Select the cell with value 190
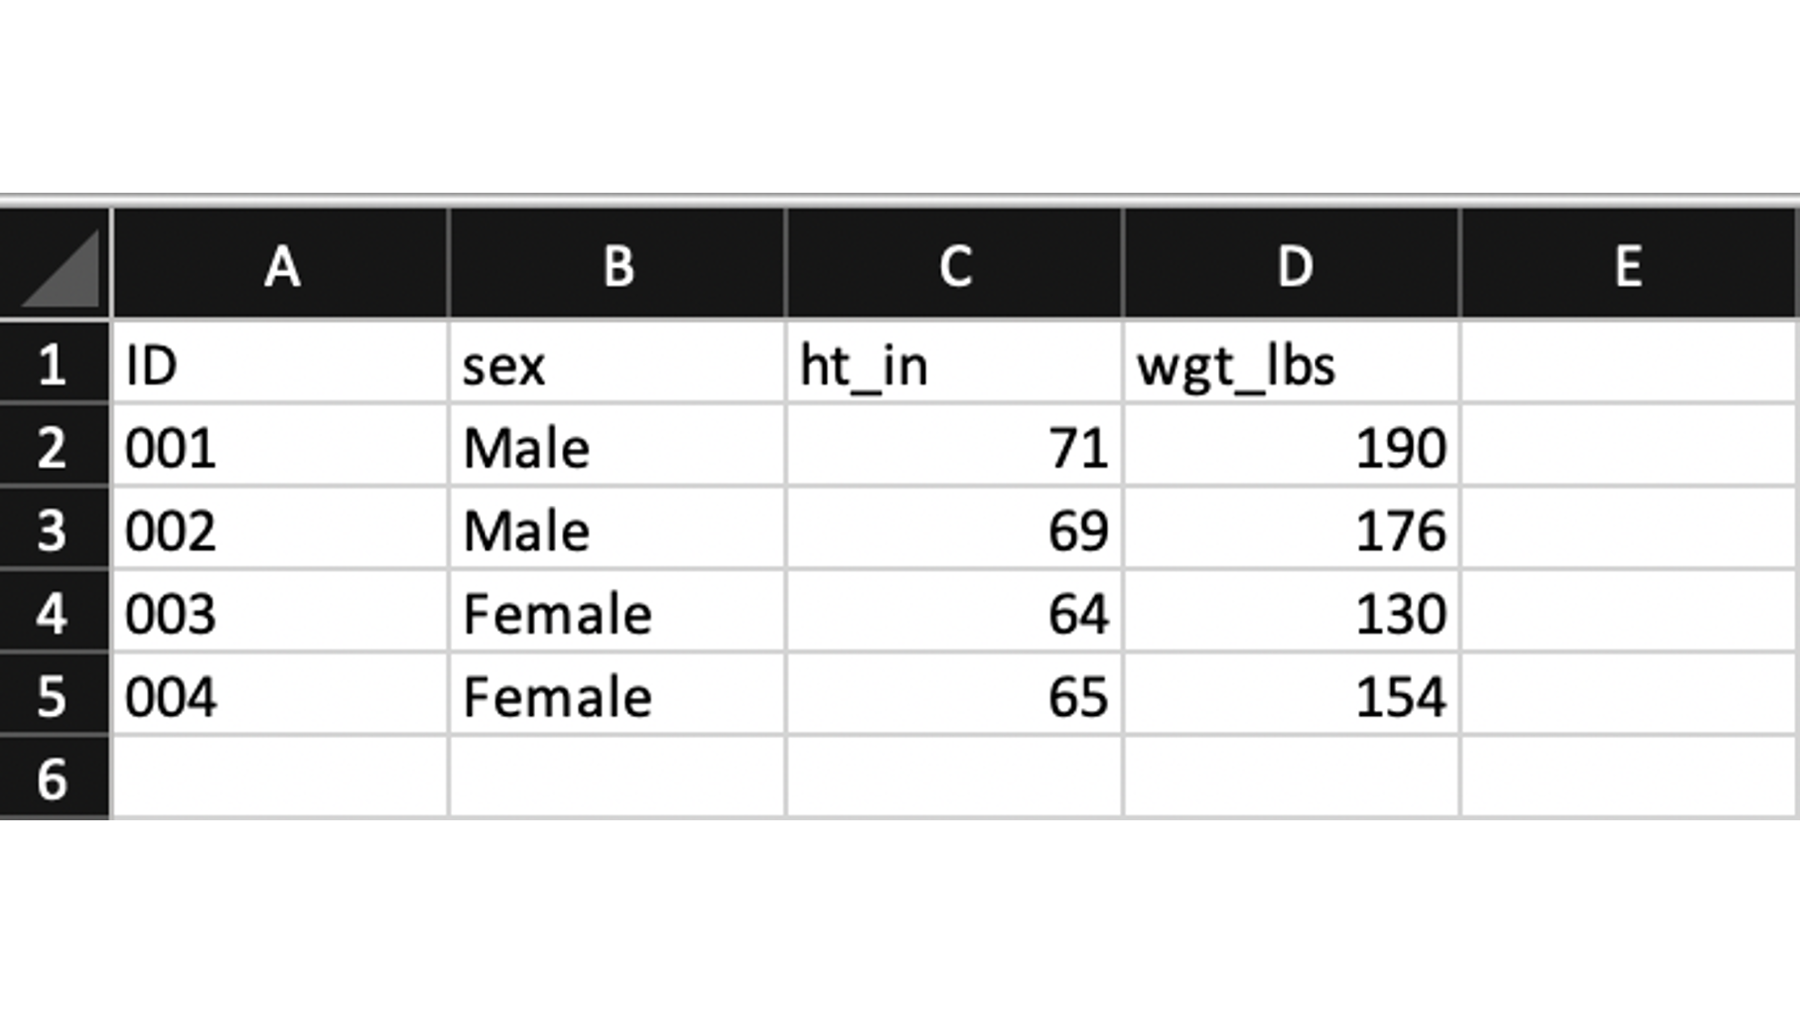The width and height of the screenshot is (1800, 1013). click(1292, 446)
